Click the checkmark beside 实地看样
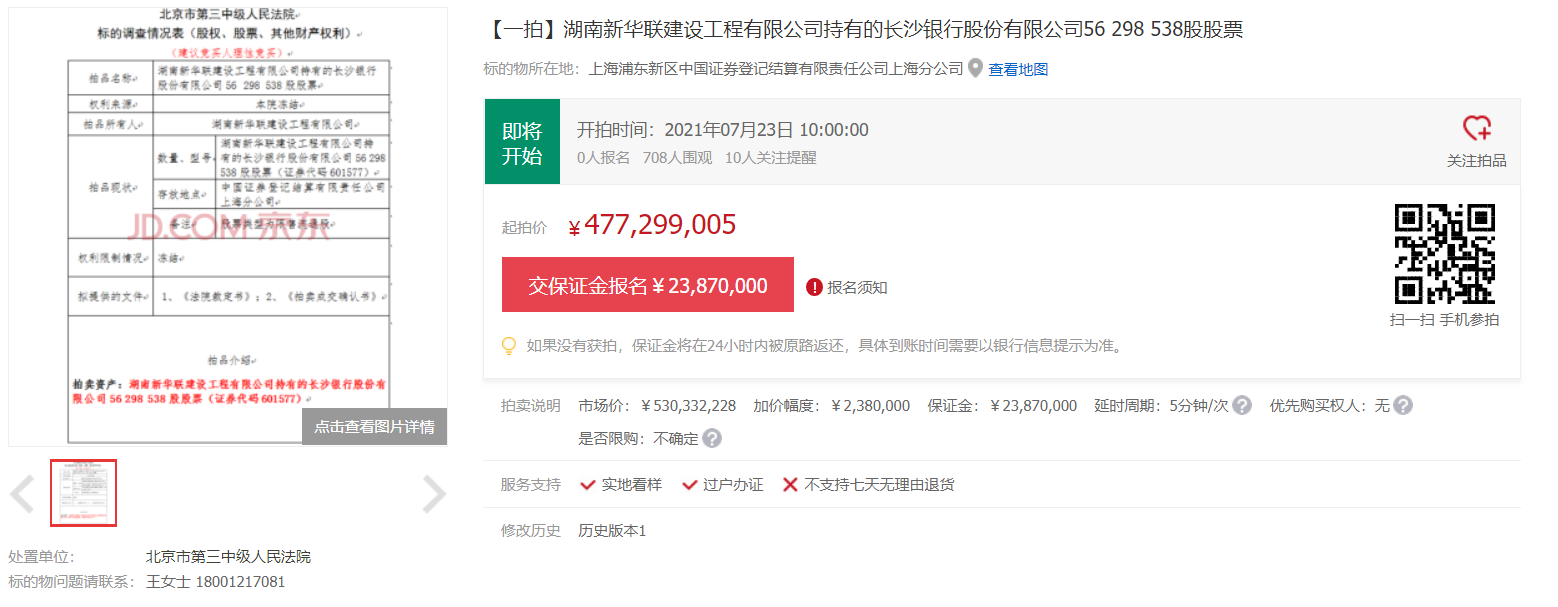This screenshot has height=607, width=1558. coord(588,485)
